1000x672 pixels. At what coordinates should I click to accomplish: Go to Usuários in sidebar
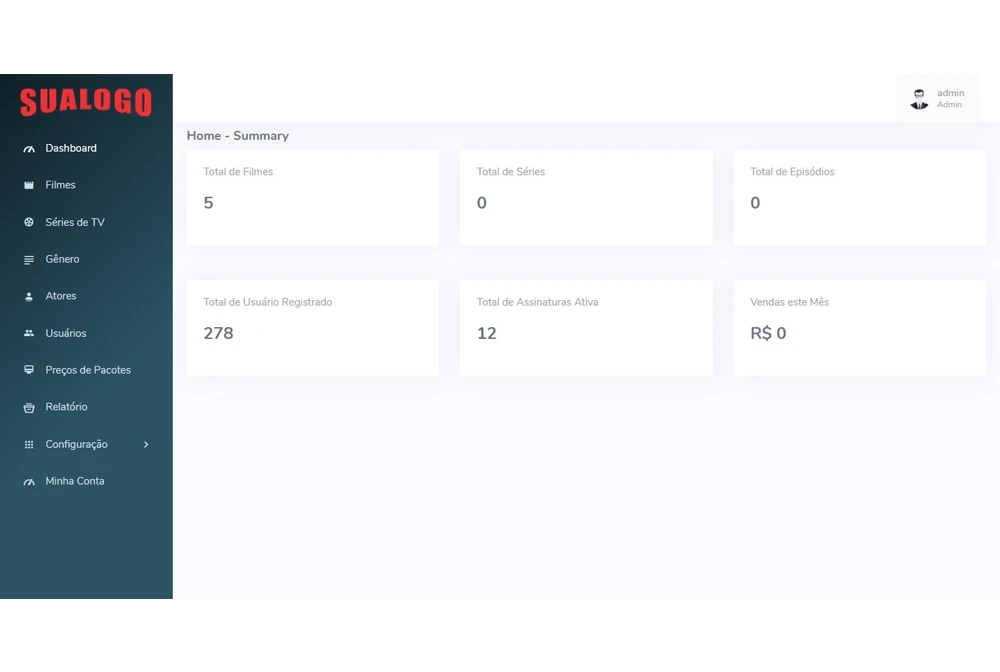[65, 333]
